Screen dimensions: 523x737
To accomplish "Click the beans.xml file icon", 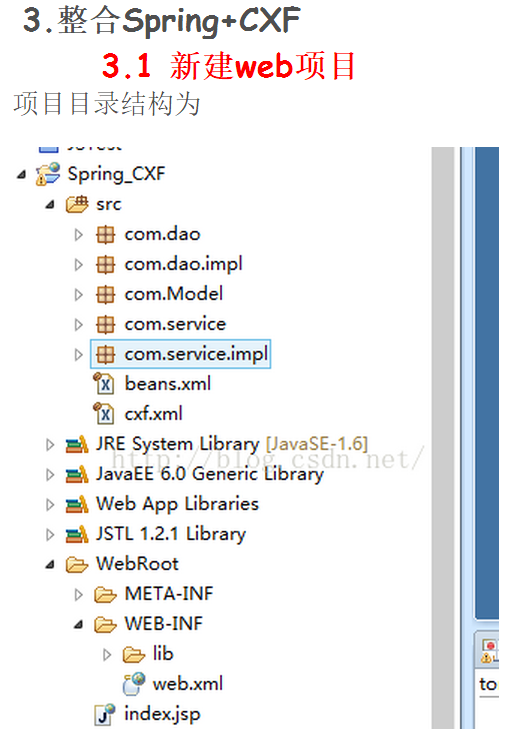I will (x=104, y=384).
